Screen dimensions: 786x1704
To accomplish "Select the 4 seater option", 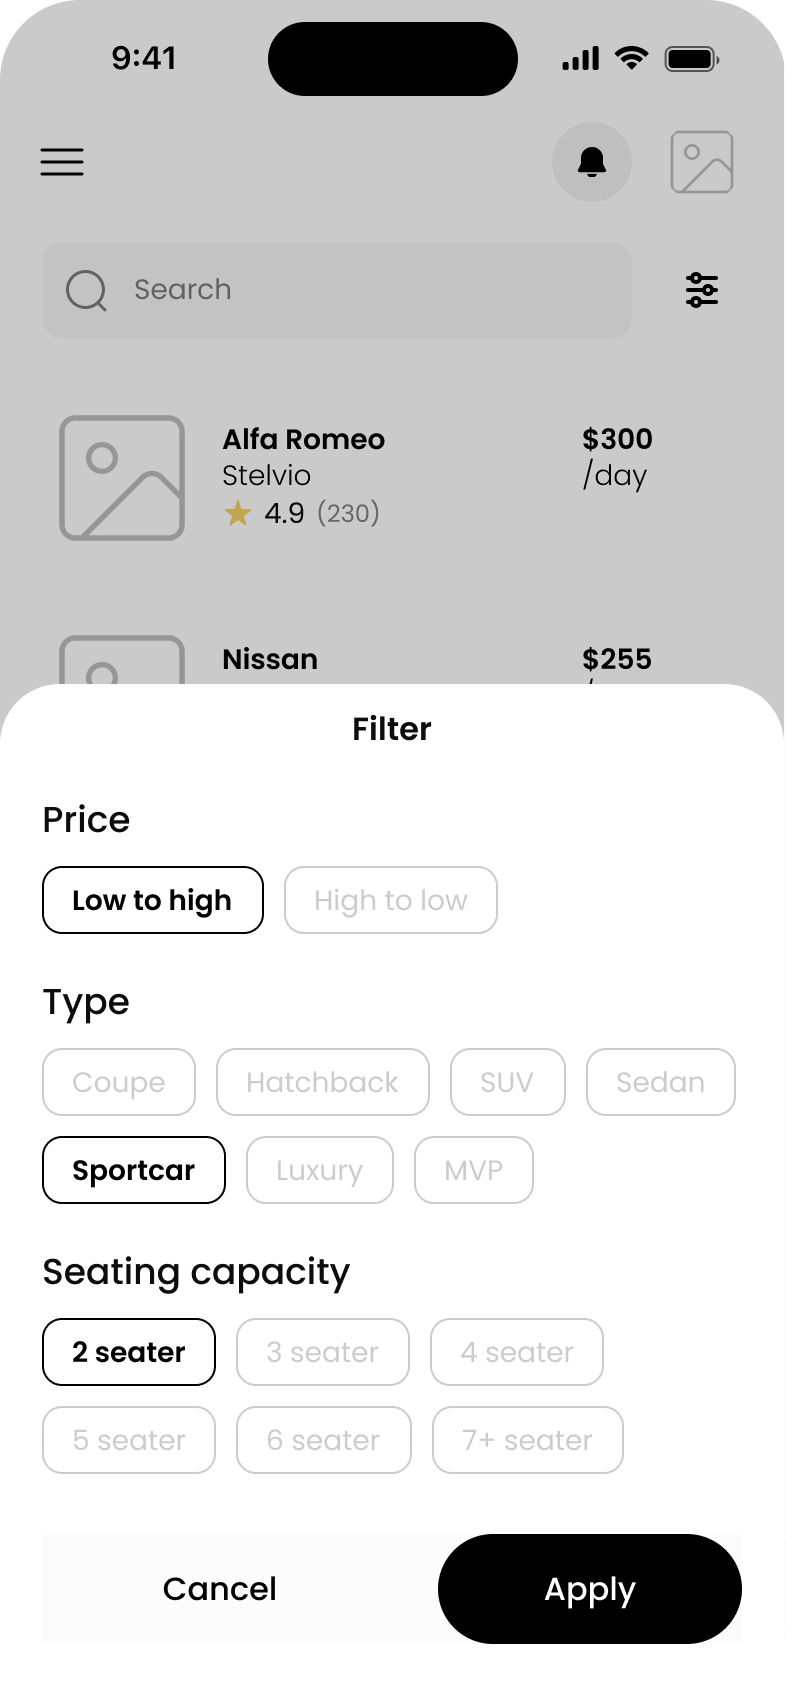I will (x=516, y=1352).
